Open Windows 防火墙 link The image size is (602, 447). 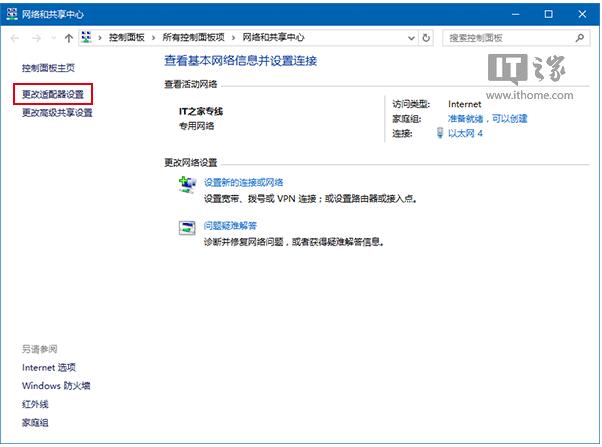tap(56, 385)
